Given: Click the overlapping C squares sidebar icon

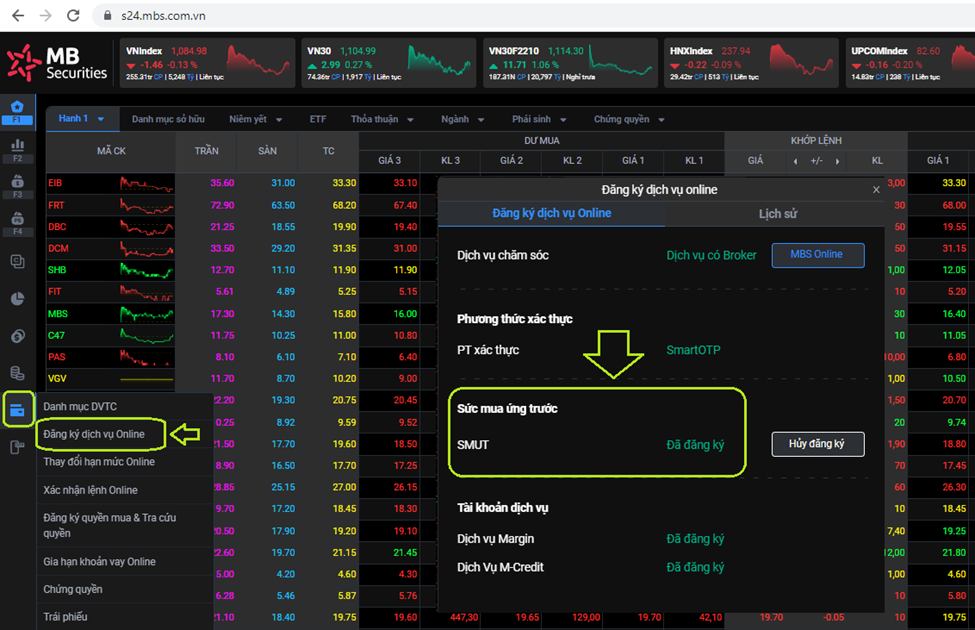Looking at the screenshot, I should tap(17, 262).
